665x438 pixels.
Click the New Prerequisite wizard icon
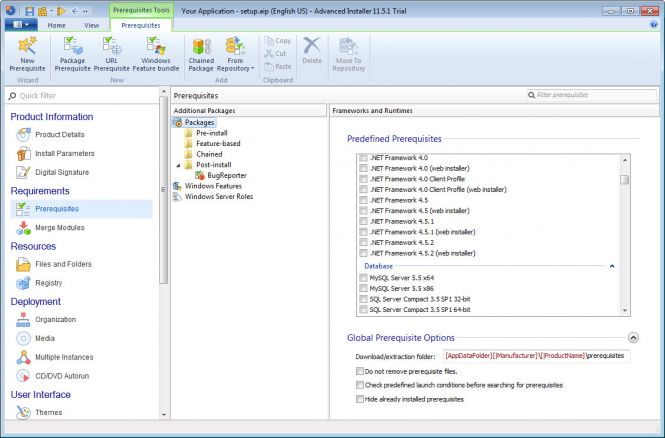click(x=27, y=53)
